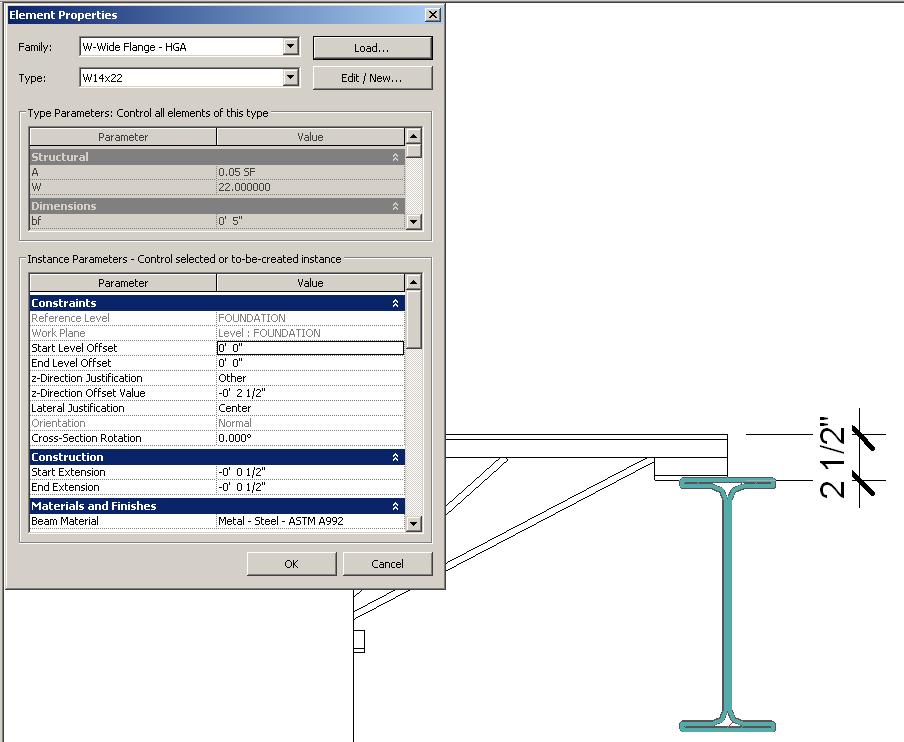Collapse the Construction section

click(395, 457)
